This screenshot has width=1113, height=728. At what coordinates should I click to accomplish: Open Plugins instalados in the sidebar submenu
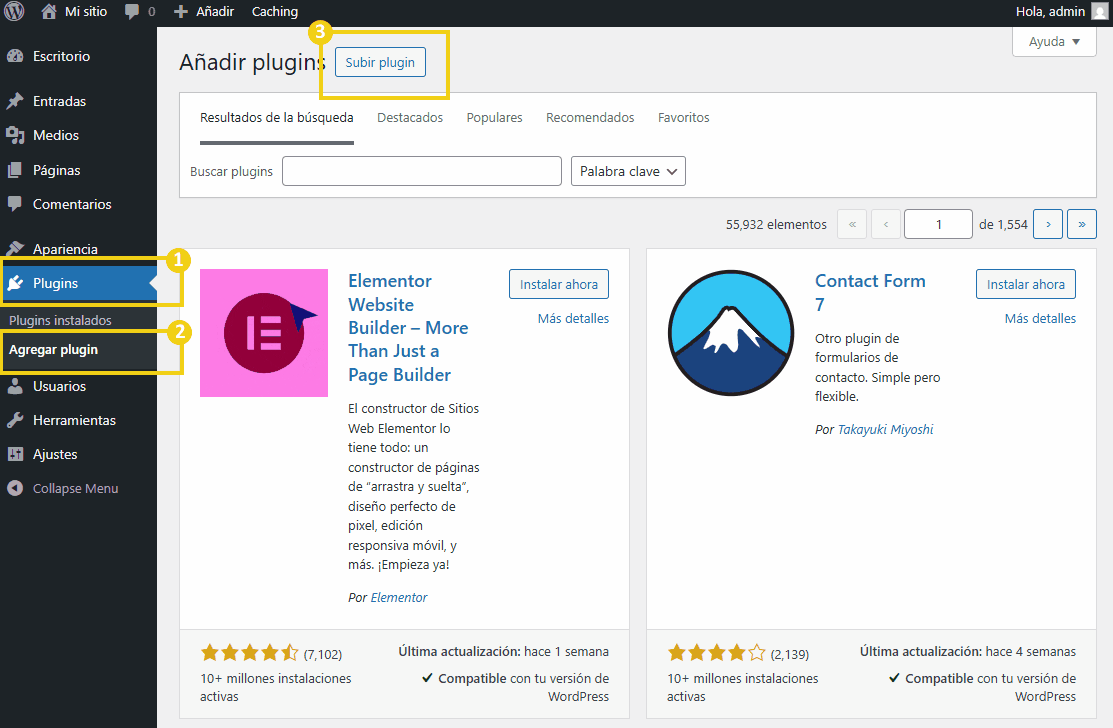[x=60, y=320]
